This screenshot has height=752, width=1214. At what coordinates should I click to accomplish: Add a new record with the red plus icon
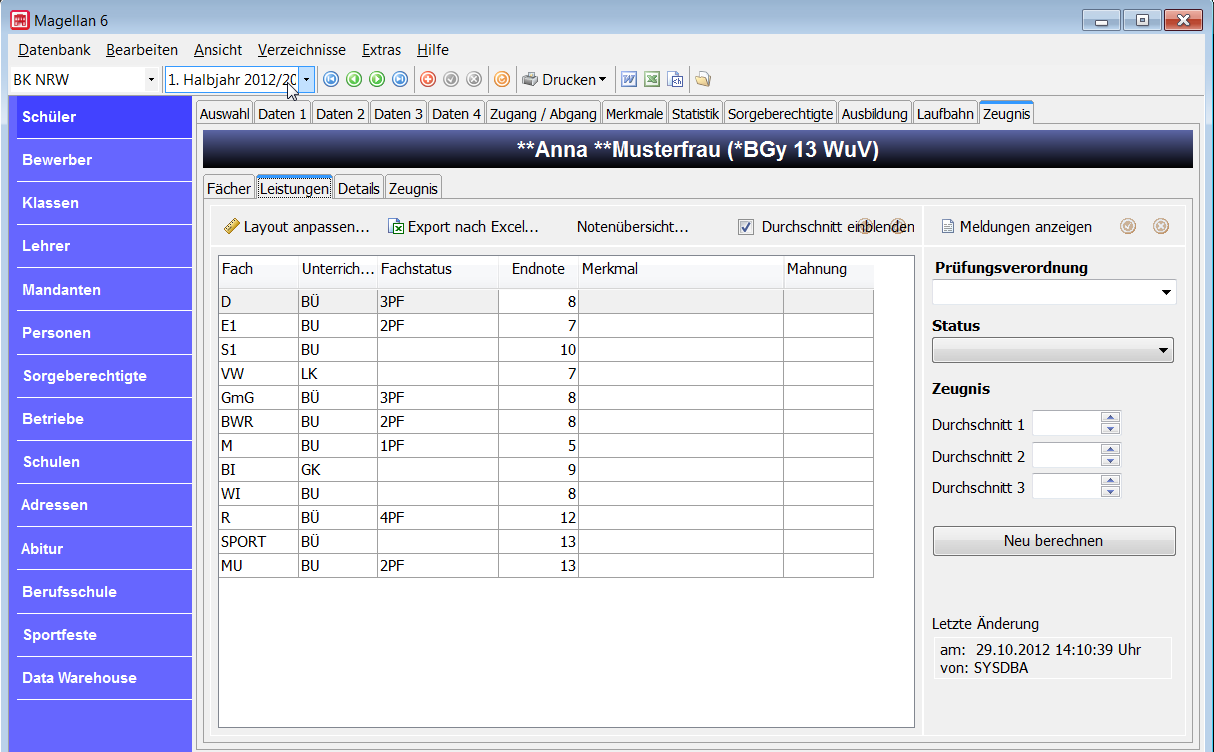[428, 79]
